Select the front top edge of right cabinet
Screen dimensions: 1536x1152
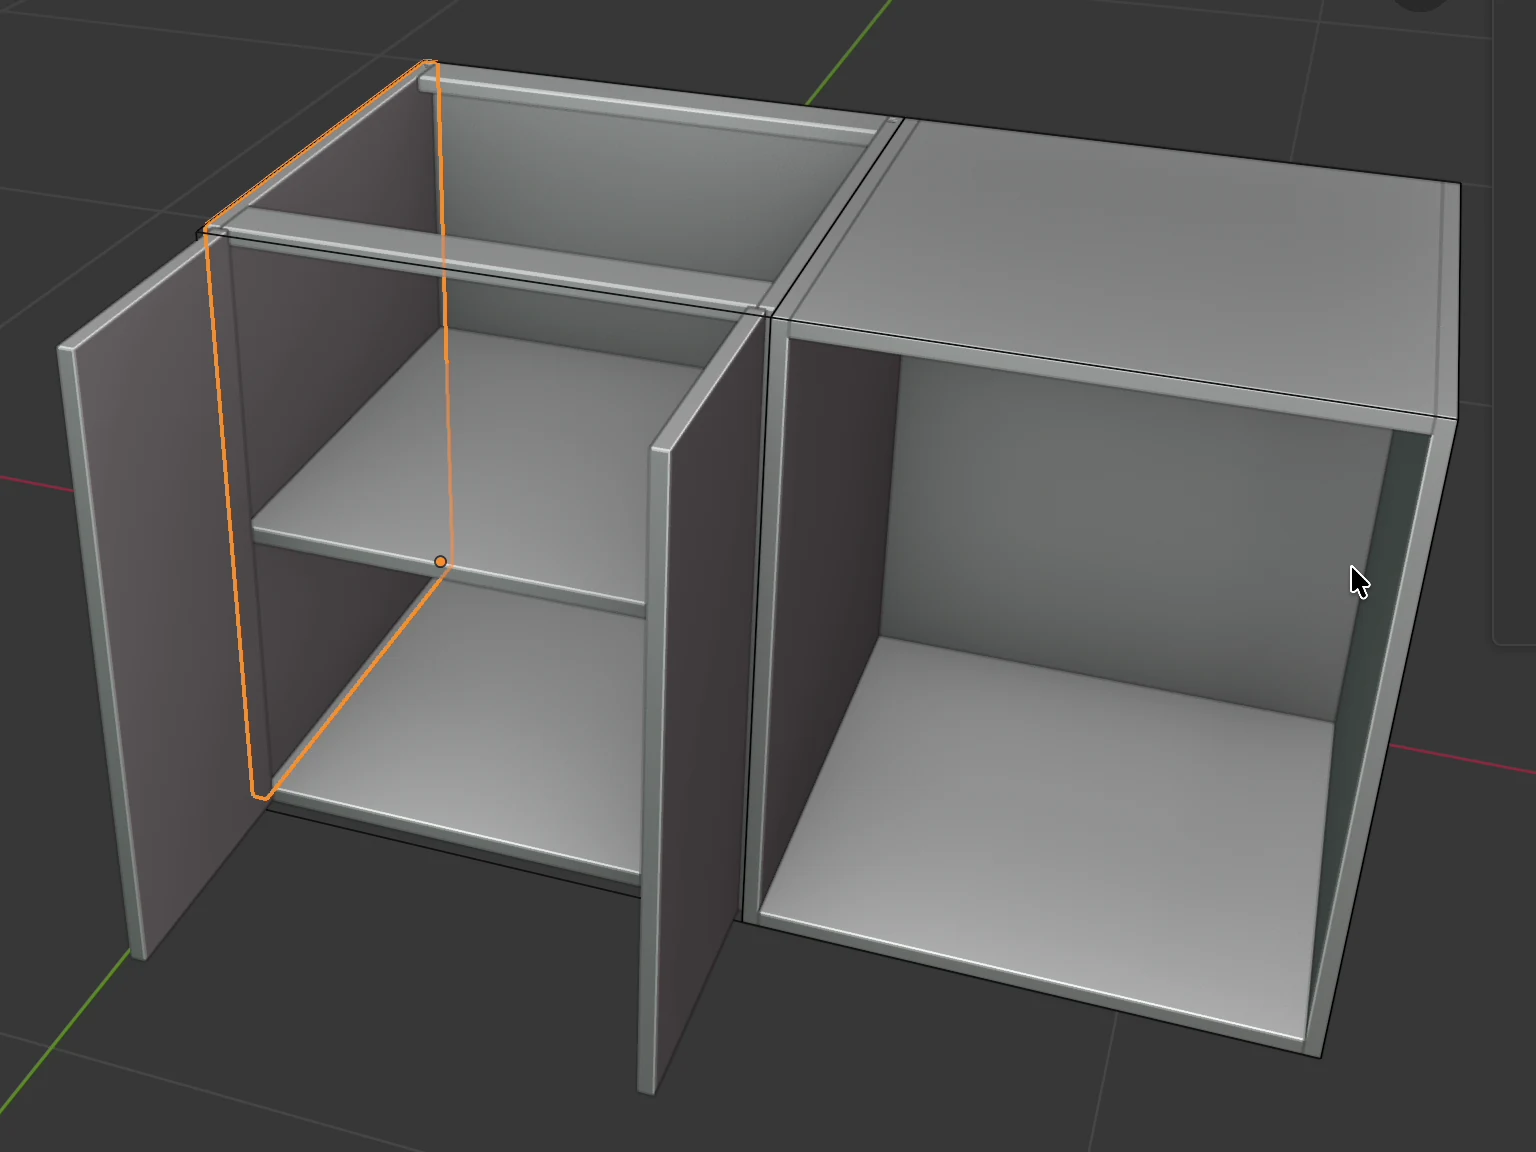pos(1110,370)
